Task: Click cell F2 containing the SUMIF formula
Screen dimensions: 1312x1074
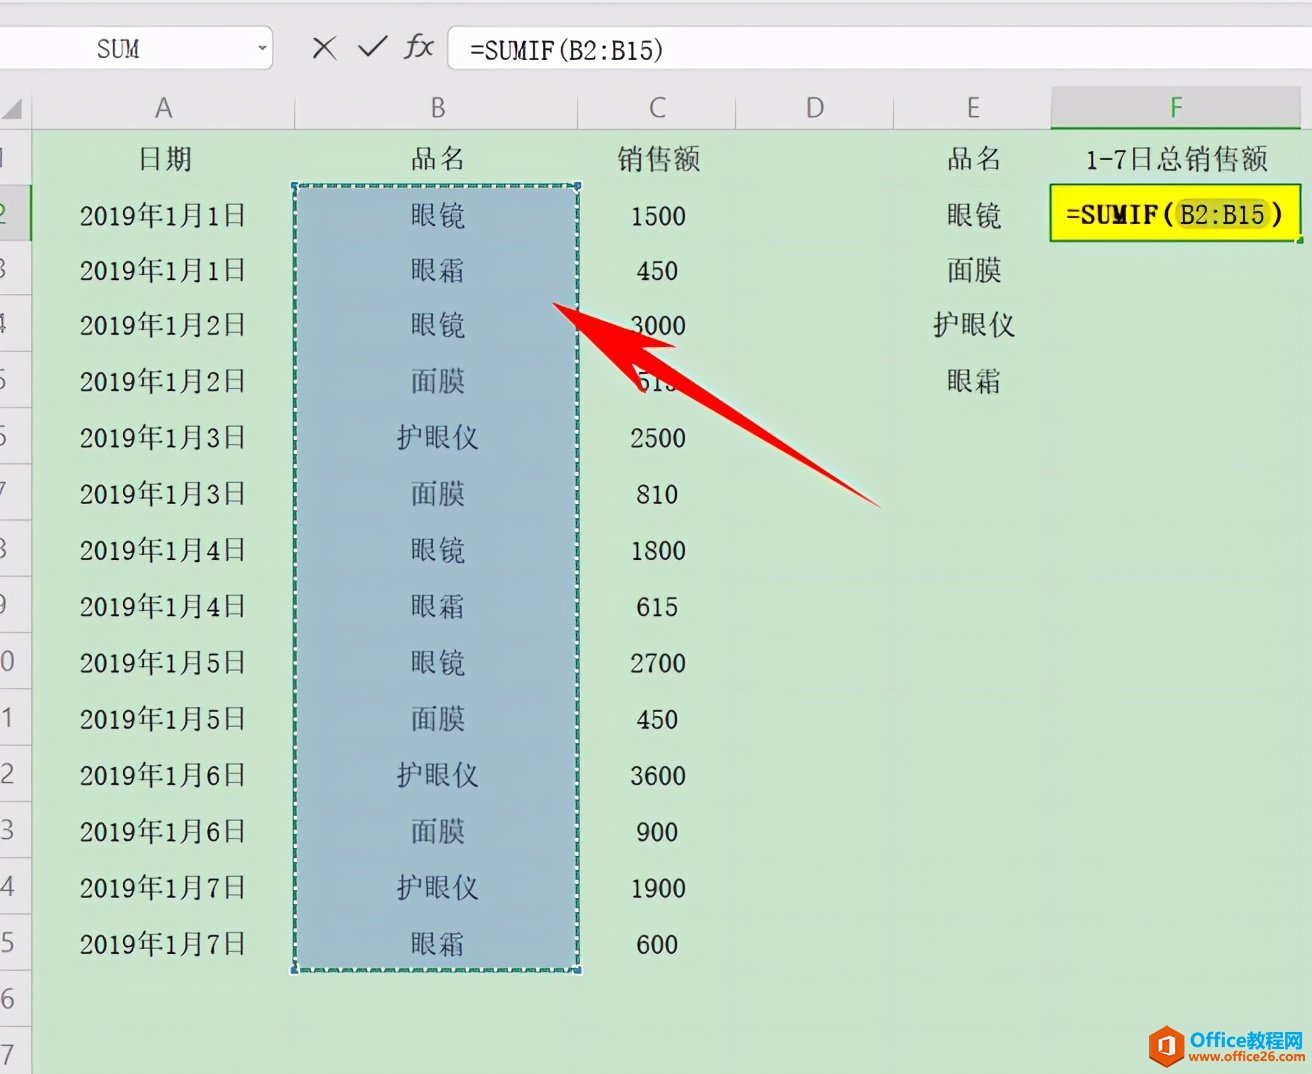Action: 1175,213
